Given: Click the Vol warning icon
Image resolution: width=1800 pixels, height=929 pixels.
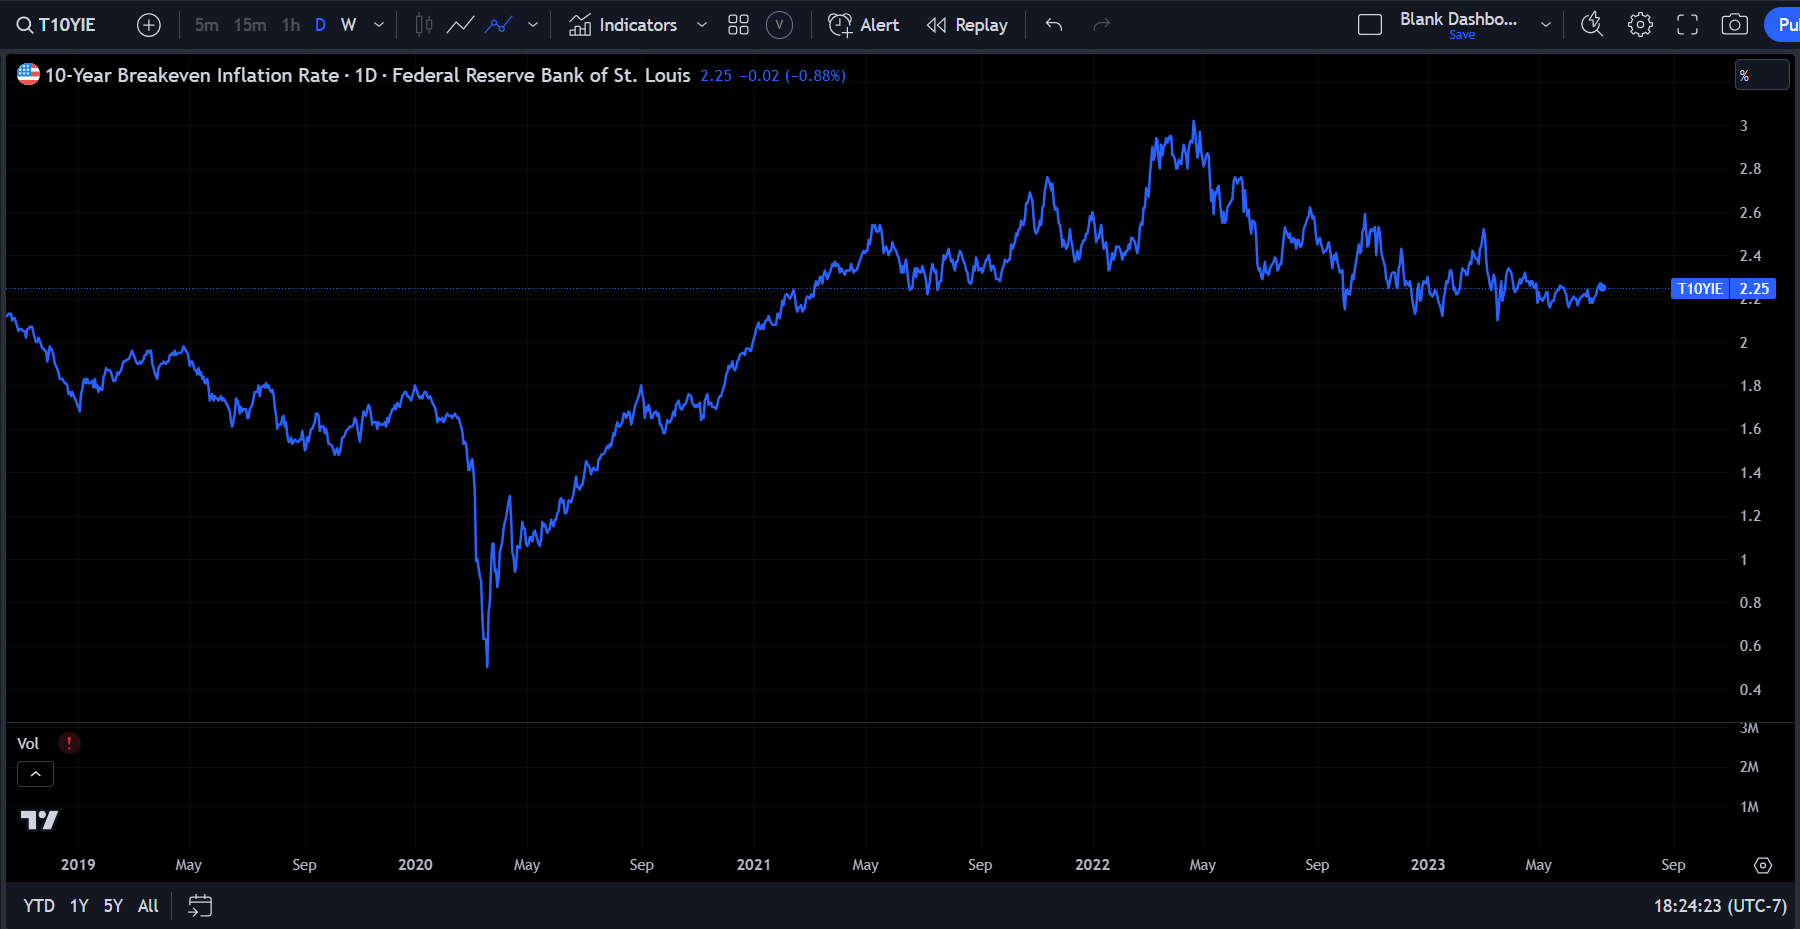Looking at the screenshot, I should (x=68, y=743).
